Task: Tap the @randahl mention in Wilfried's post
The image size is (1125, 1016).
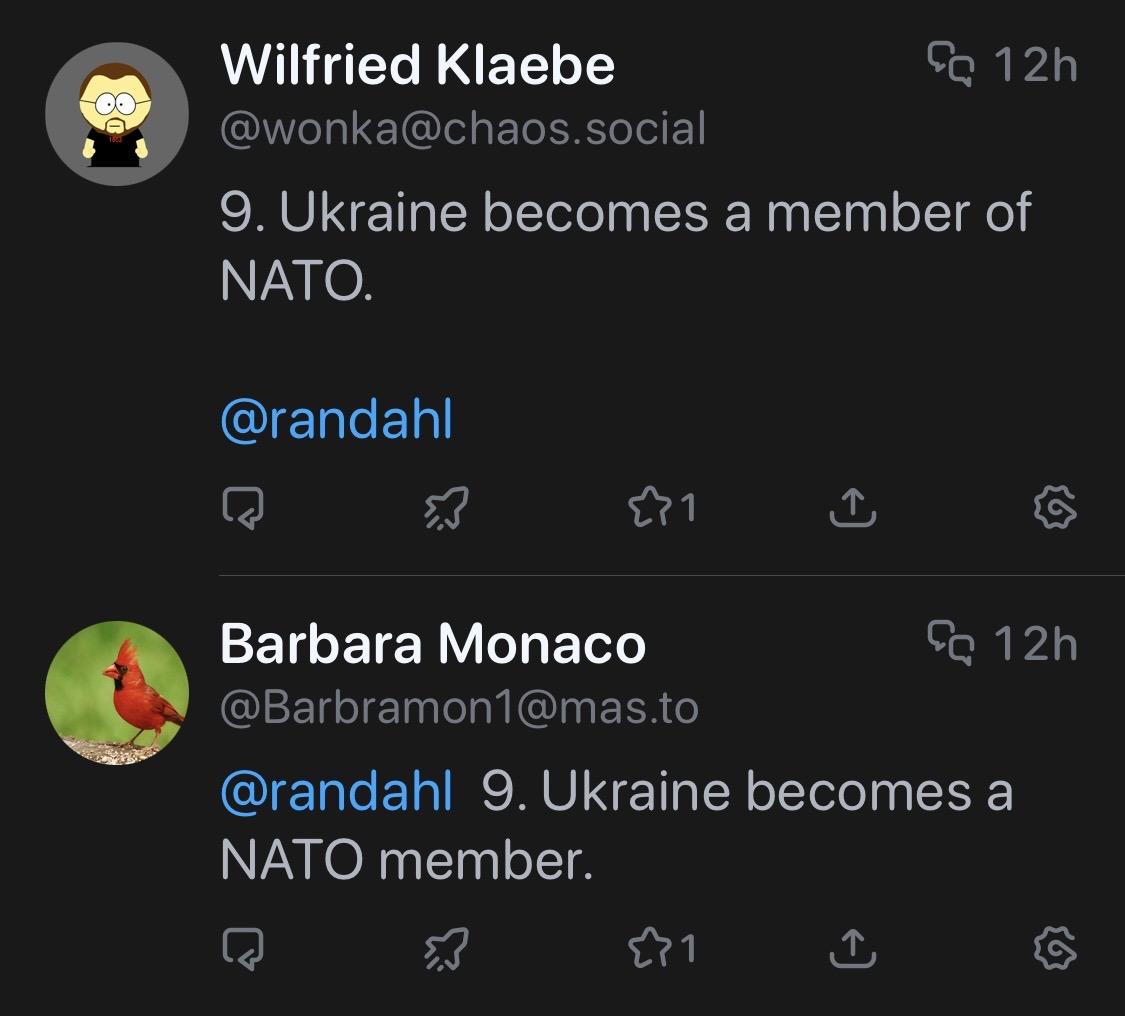Action: point(336,421)
